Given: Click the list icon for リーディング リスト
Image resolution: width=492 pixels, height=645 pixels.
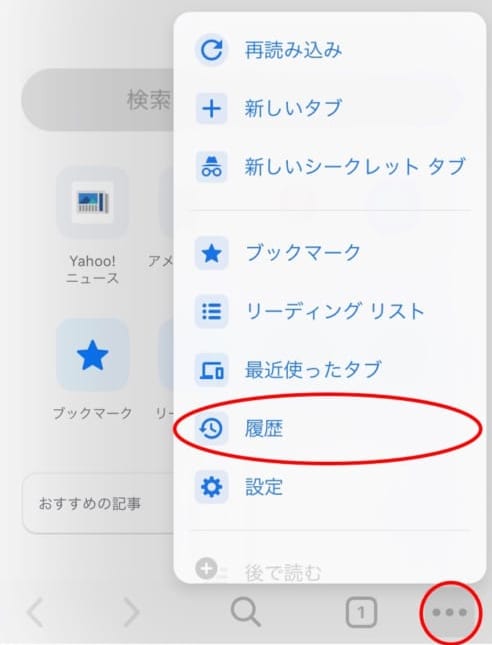Looking at the screenshot, I should (211, 311).
